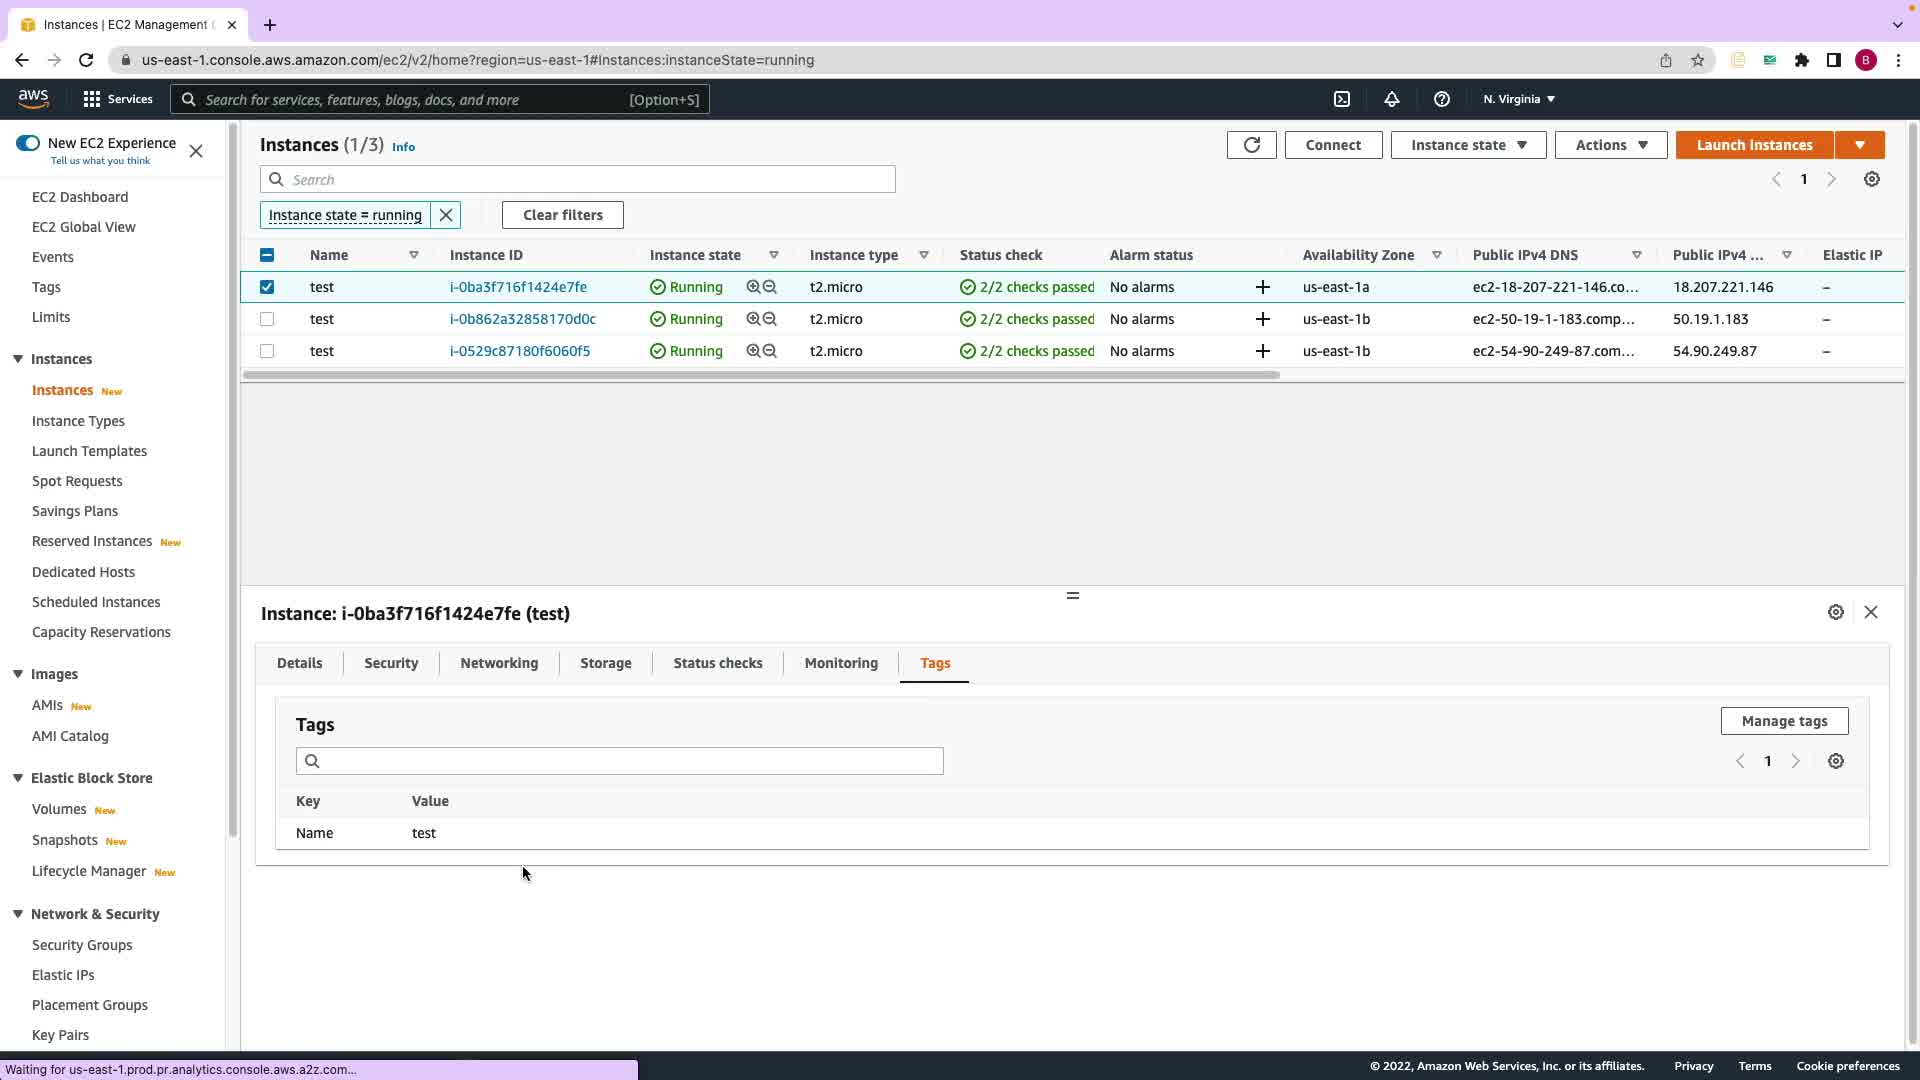Open the AWS CloudShell icon

click(x=1342, y=99)
